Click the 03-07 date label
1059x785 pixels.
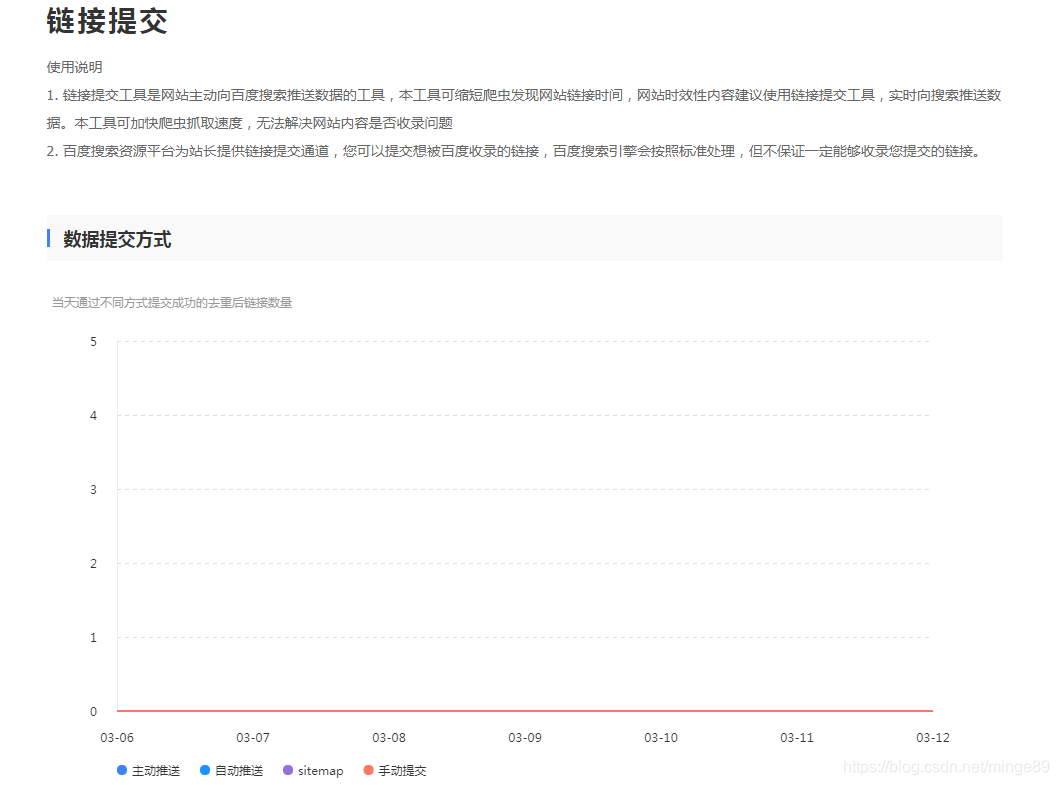pos(253,738)
